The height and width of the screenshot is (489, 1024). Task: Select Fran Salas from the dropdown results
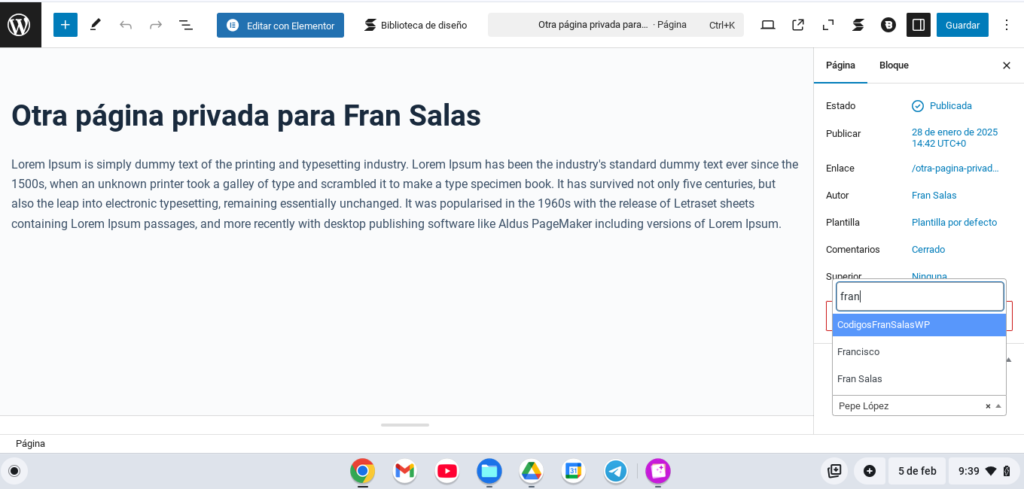pyautogui.click(x=919, y=379)
